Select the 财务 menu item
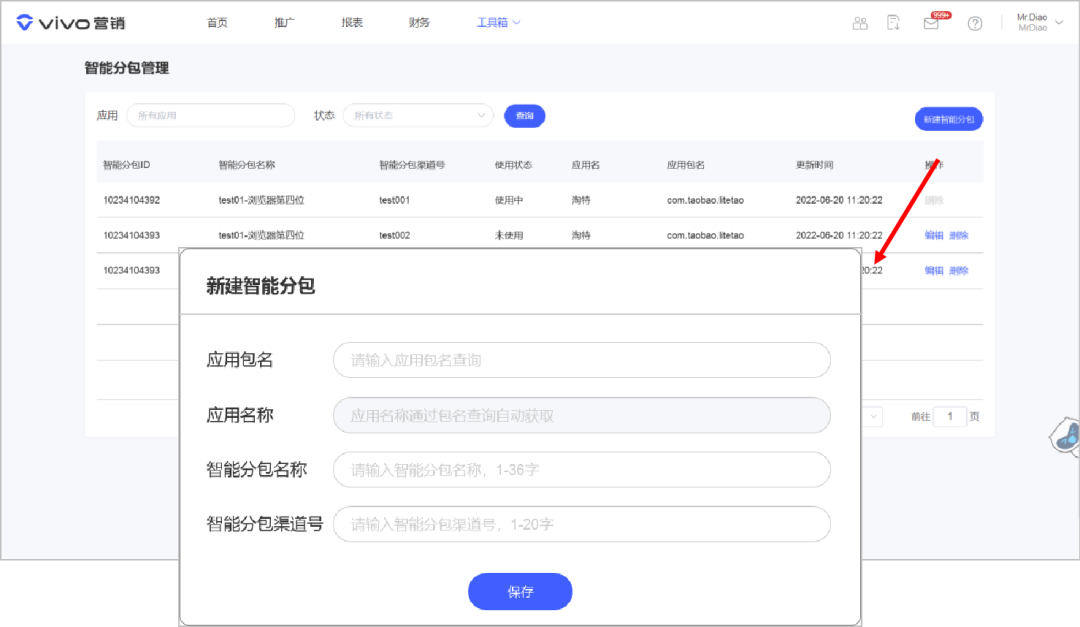1080x627 pixels. [419, 21]
